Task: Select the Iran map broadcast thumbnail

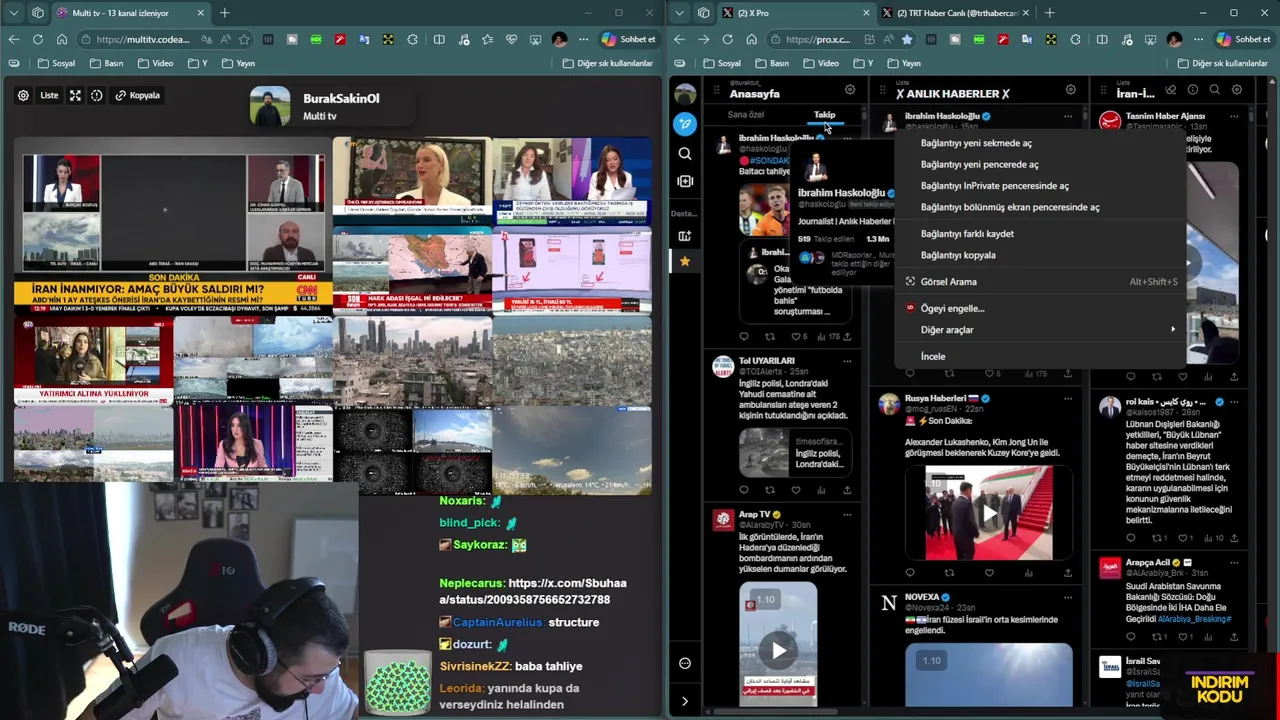Action: (412, 272)
